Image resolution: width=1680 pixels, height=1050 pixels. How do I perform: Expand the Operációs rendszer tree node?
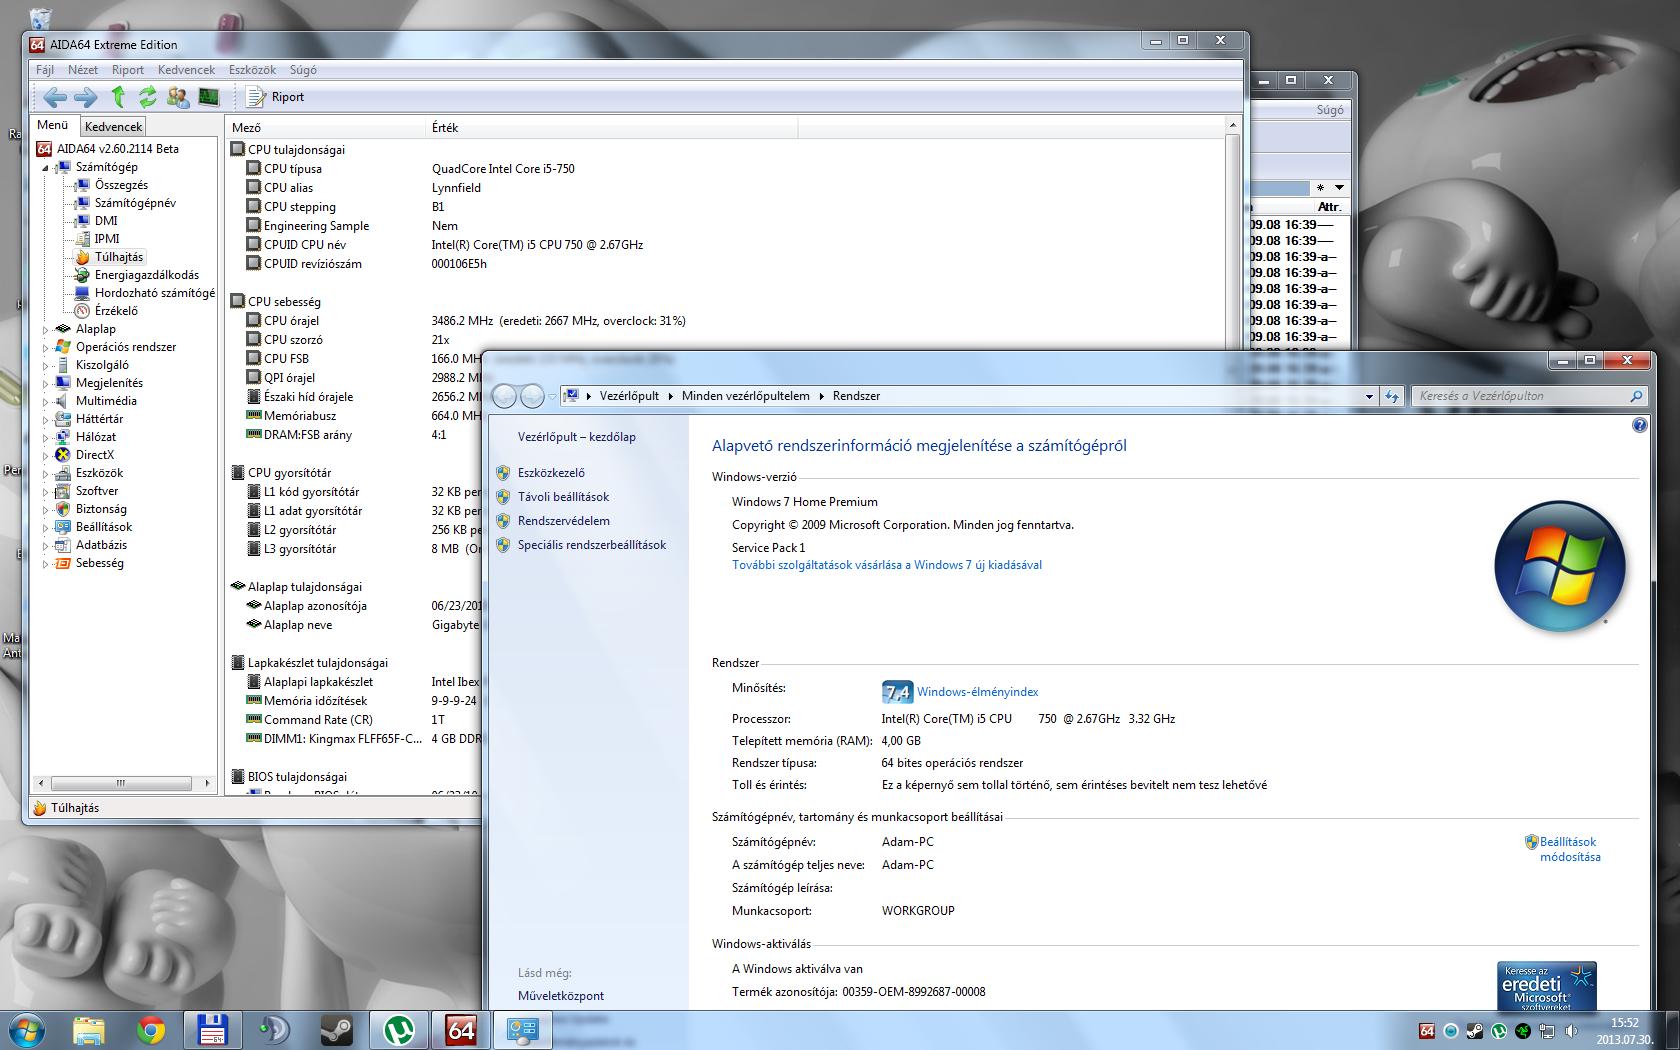coord(45,348)
